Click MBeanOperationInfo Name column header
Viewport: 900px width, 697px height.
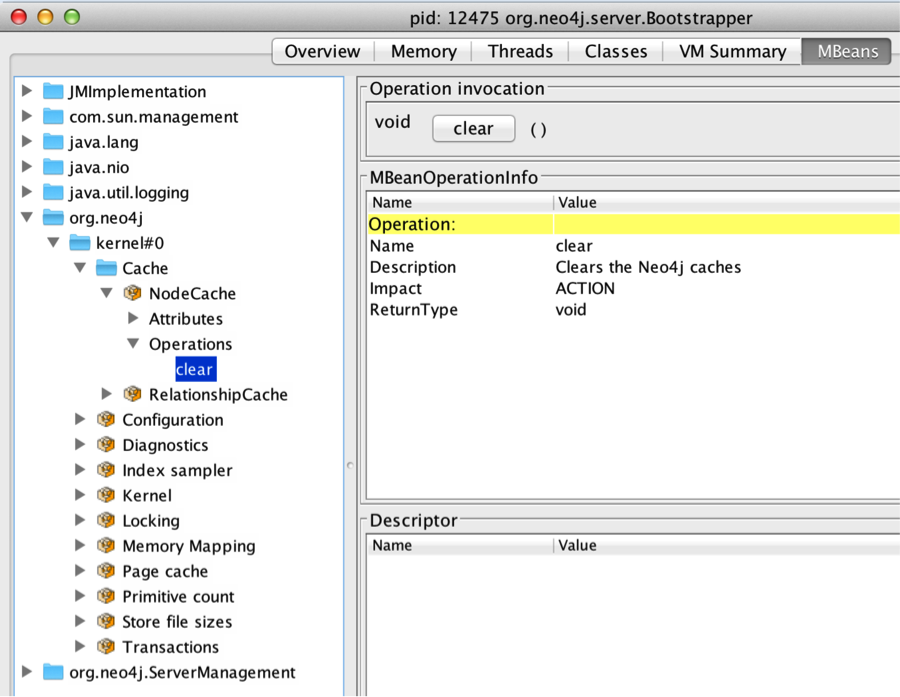[460, 203]
